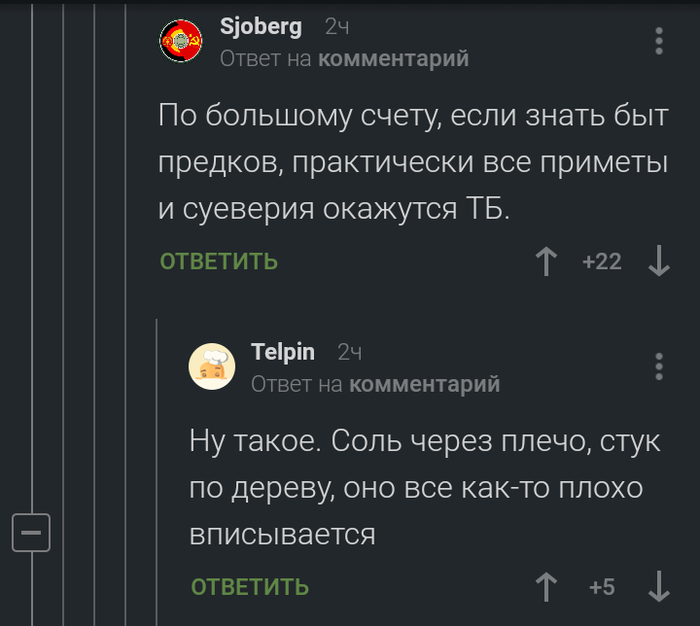700x626 pixels.
Task: Click the 2ч timestamp beside Telpin
Action: pos(349,353)
